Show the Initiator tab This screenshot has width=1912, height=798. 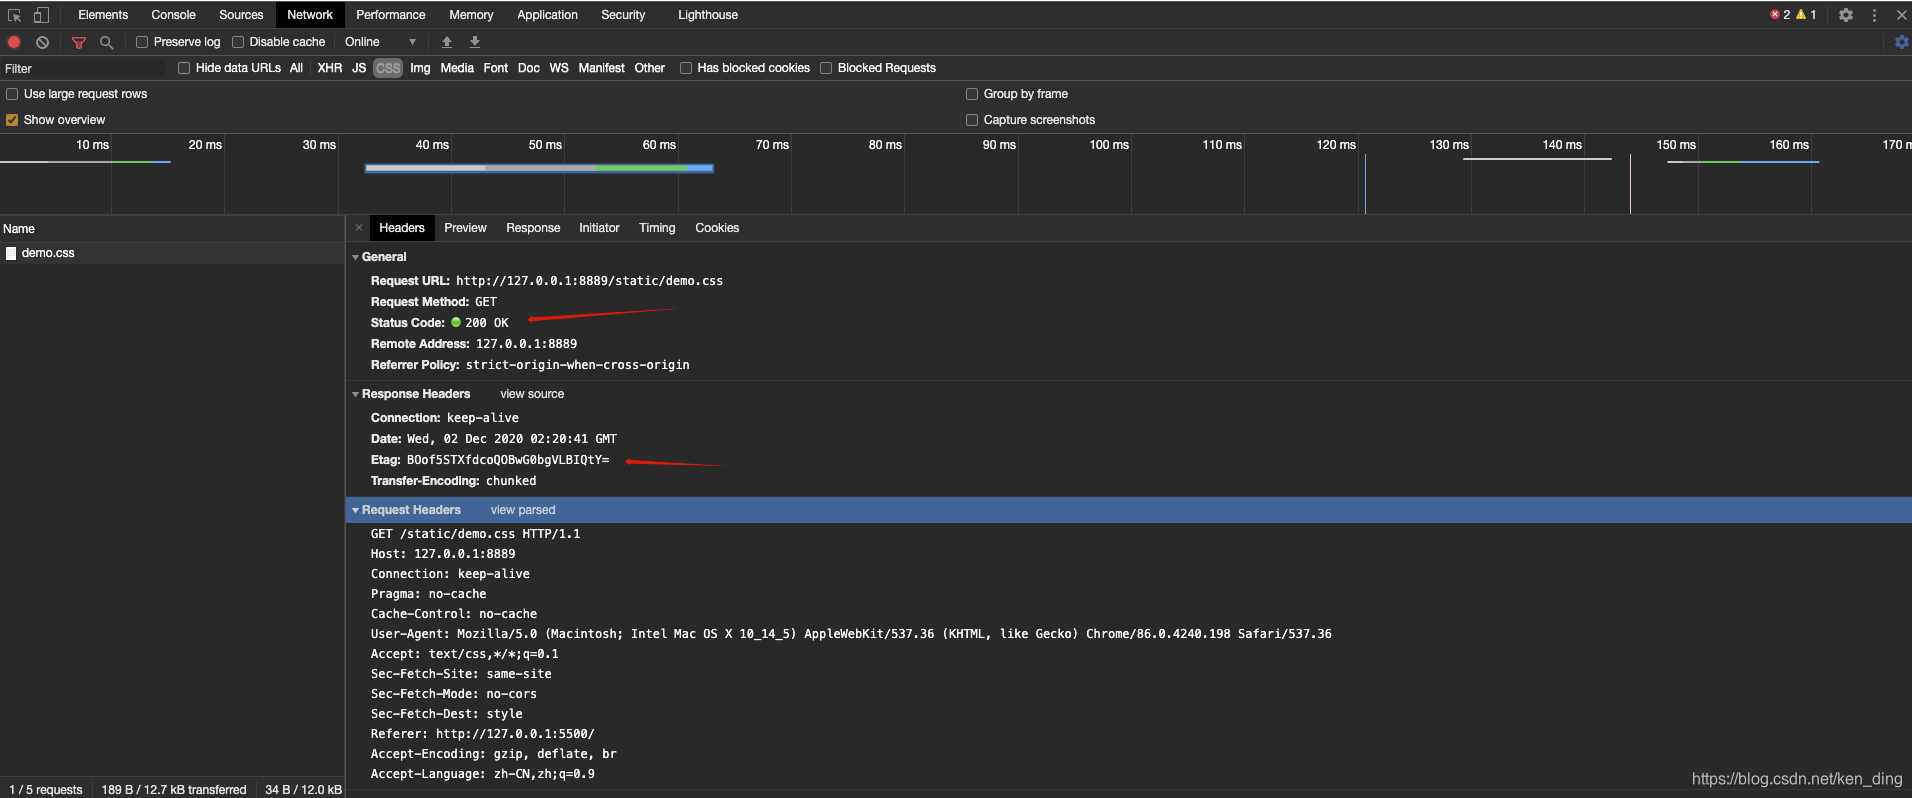[x=599, y=228]
